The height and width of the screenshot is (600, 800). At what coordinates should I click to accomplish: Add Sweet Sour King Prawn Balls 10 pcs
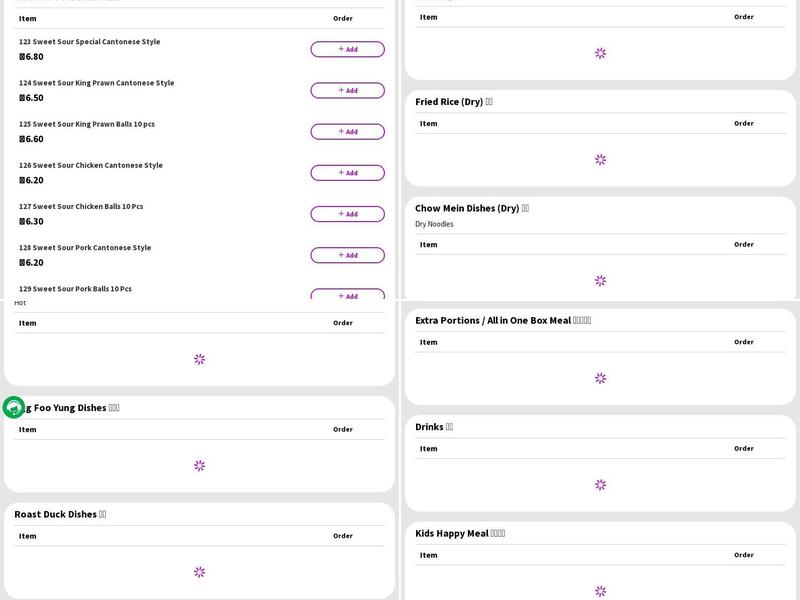tap(347, 131)
